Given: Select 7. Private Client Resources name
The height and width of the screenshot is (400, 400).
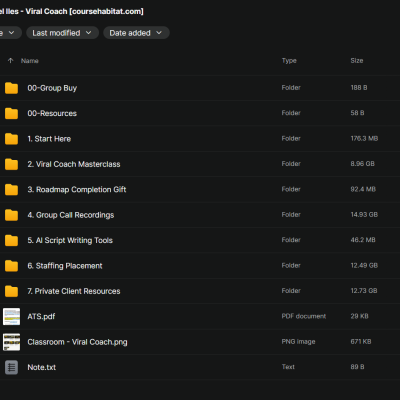Looking at the screenshot, I should pyautogui.click(x=74, y=291).
